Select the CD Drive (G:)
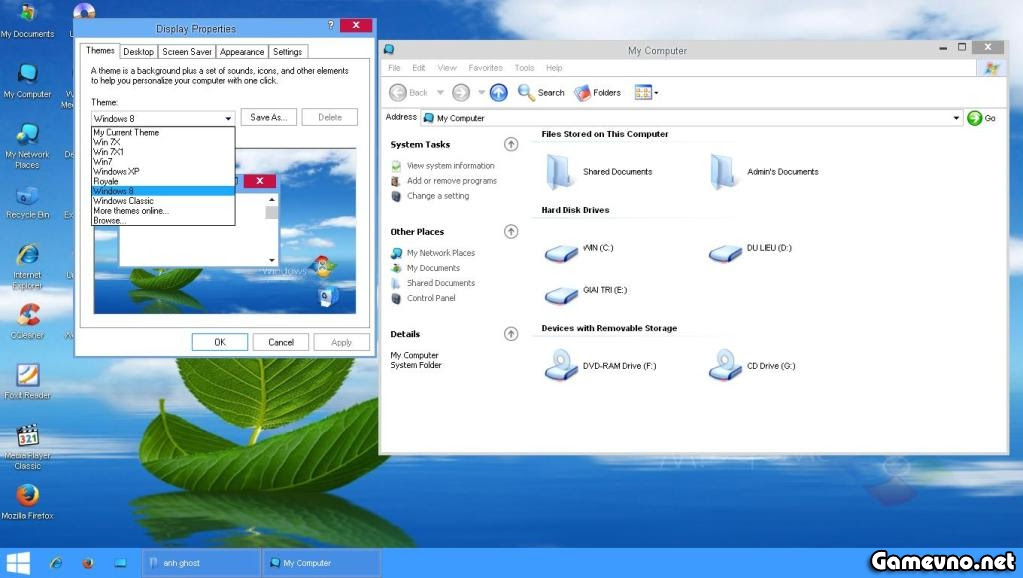 752,364
